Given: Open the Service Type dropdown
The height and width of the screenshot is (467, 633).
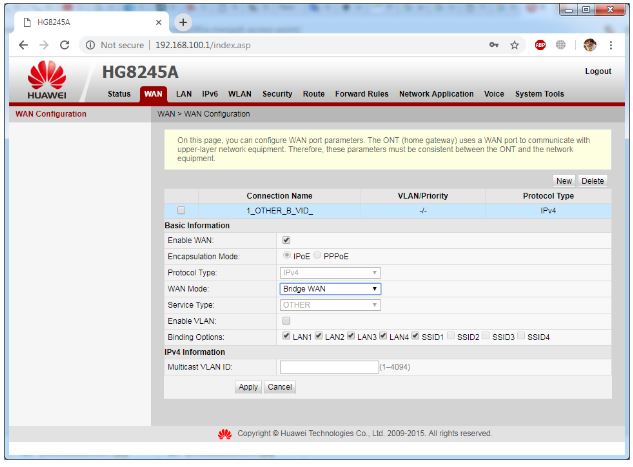Looking at the screenshot, I should pos(330,305).
